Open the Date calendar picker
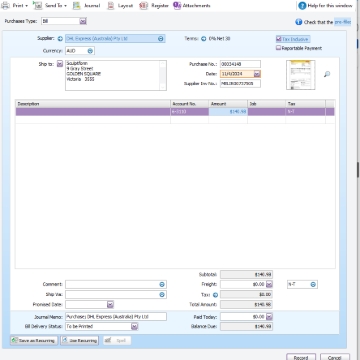Viewport: 360px width, 360px height. pos(257,74)
